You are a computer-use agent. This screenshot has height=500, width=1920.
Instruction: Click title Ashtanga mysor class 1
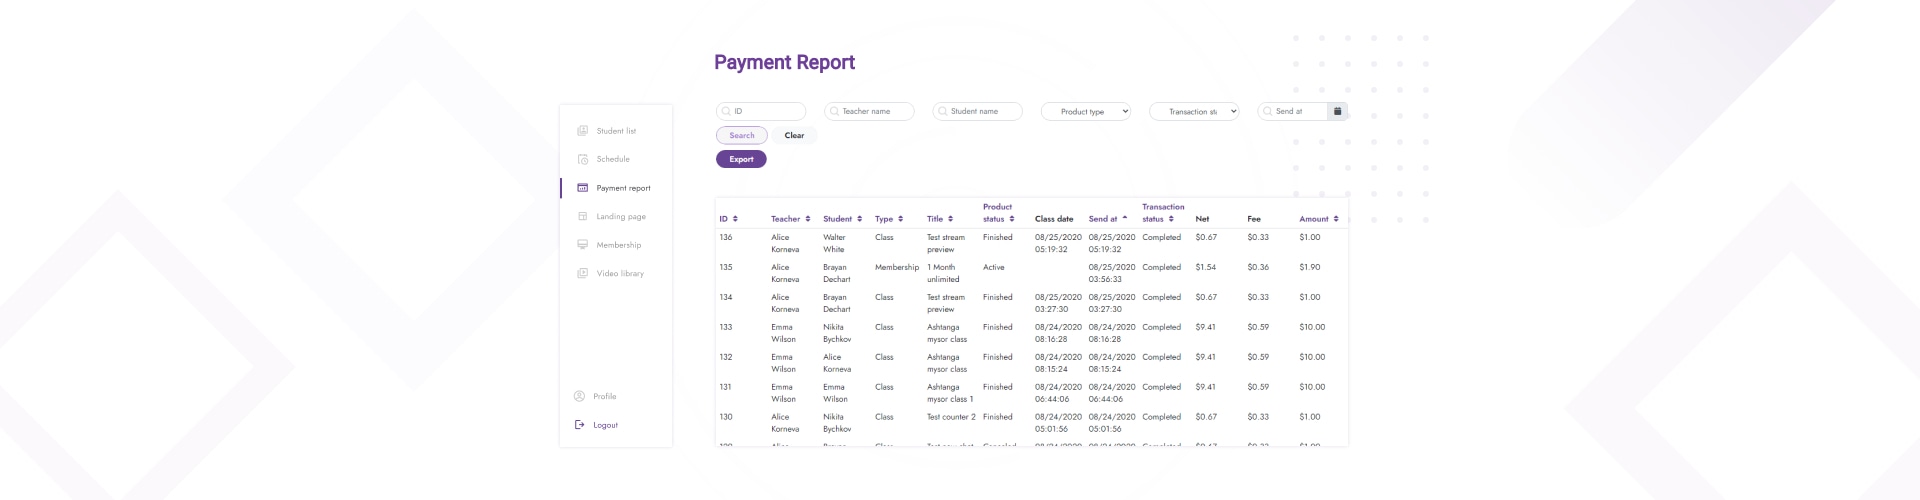tap(950, 393)
